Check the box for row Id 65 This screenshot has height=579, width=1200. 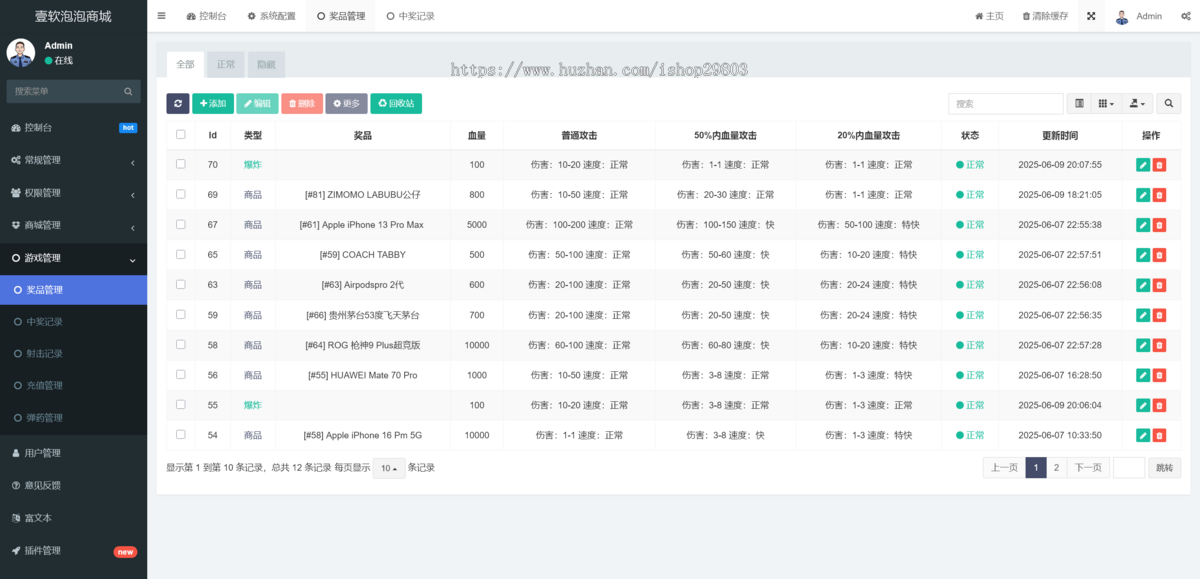pos(181,254)
